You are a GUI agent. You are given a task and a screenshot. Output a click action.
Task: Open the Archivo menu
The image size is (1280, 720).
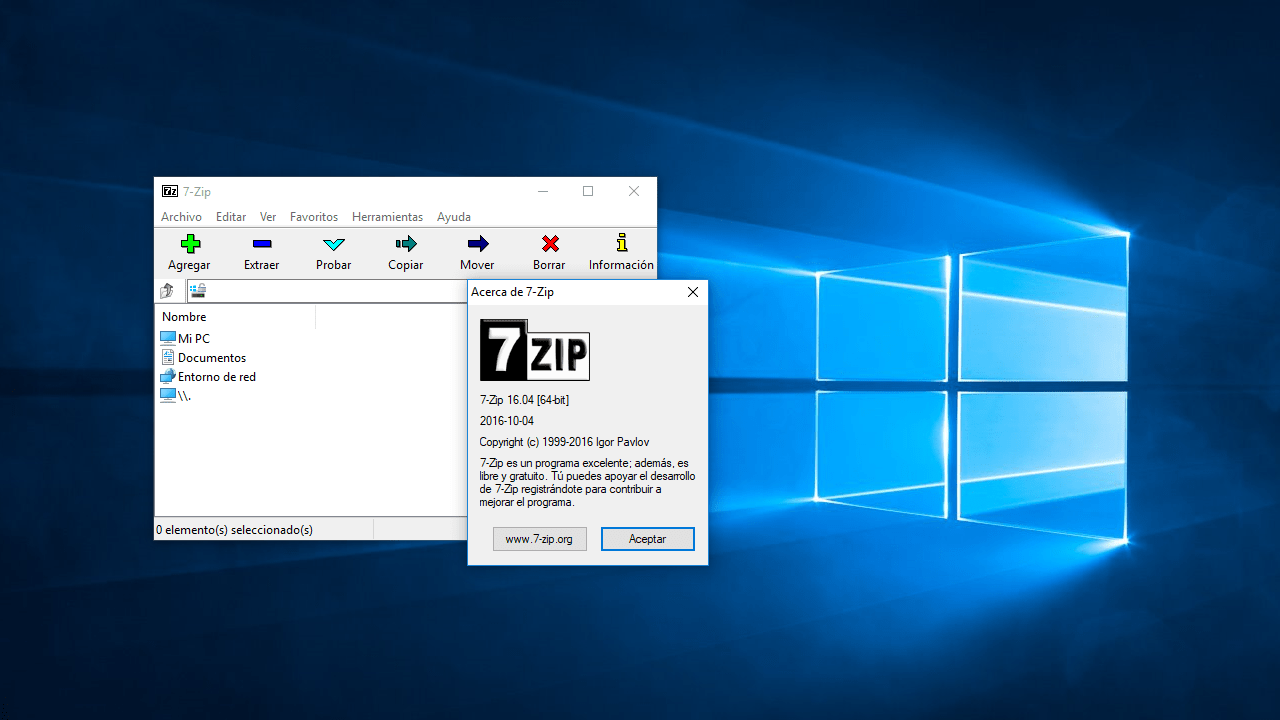(181, 216)
